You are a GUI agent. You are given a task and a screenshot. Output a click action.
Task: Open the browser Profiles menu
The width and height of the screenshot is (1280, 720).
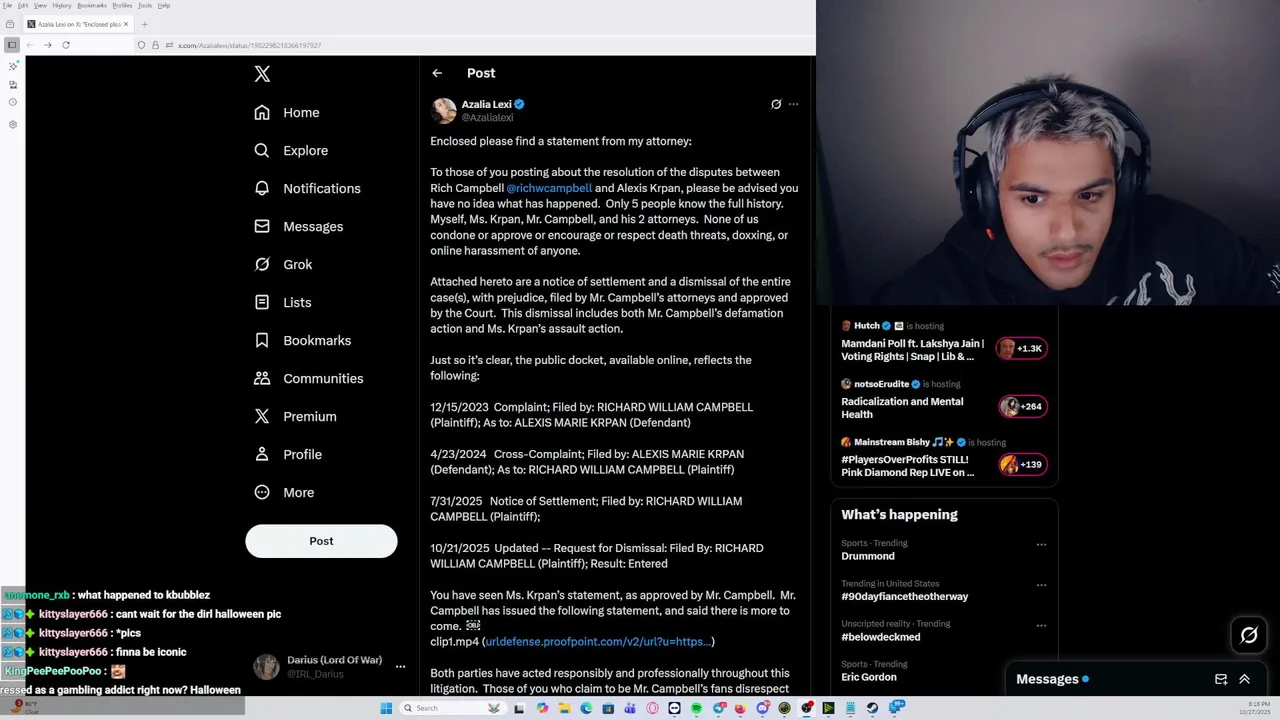(122, 5)
